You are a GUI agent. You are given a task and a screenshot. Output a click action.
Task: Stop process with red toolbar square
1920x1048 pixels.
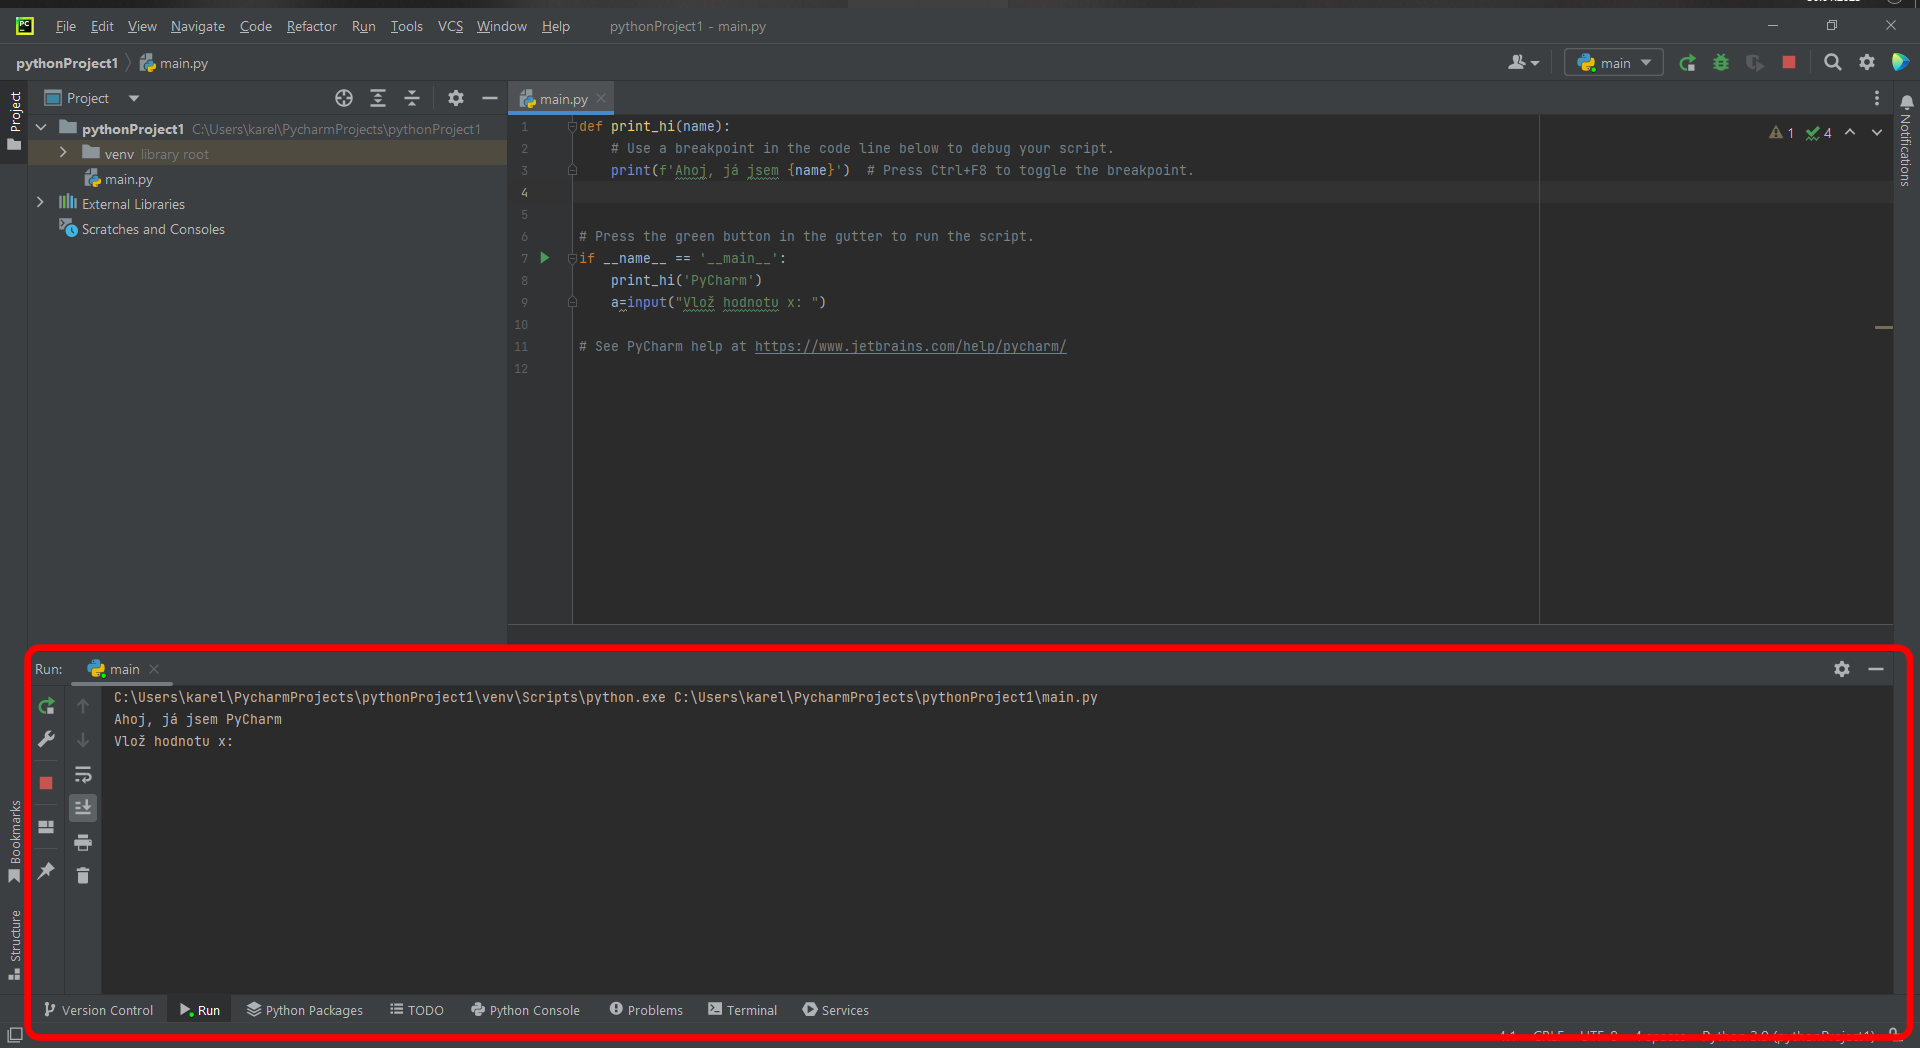click(1789, 63)
